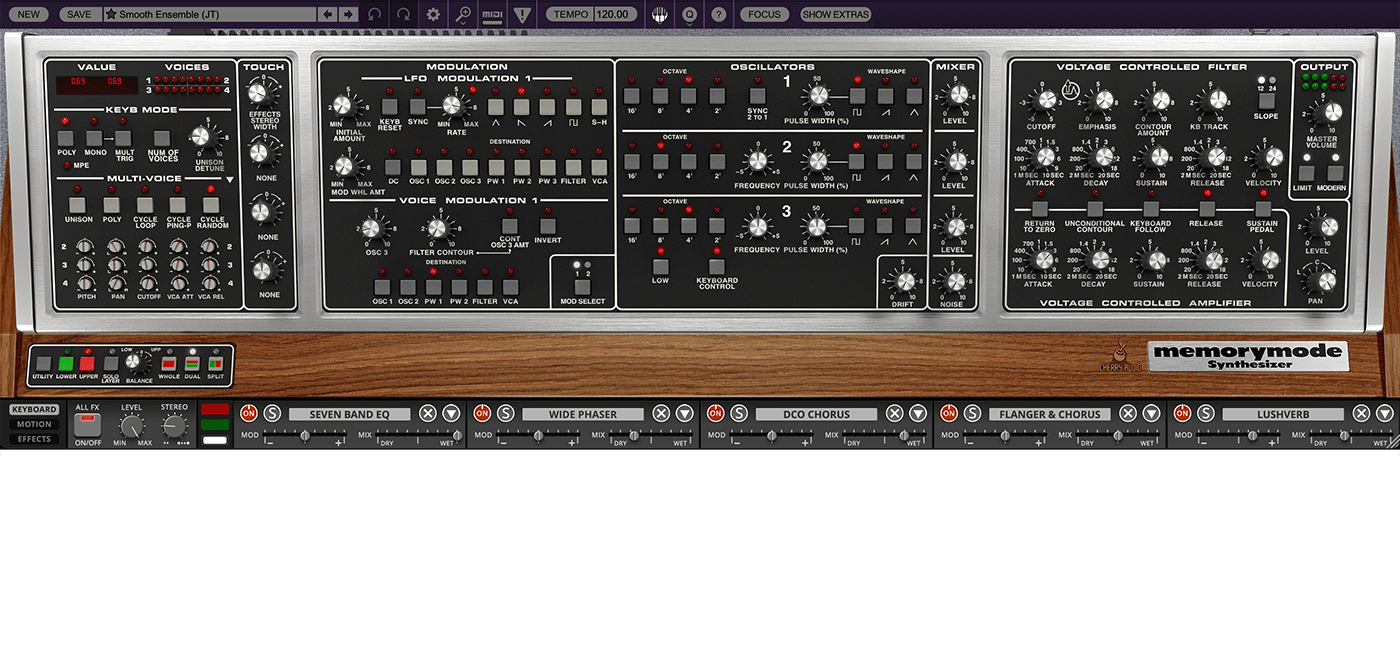1400x669 pixels.
Task: Click the Mod Select button
Action: (x=582, y=286)
